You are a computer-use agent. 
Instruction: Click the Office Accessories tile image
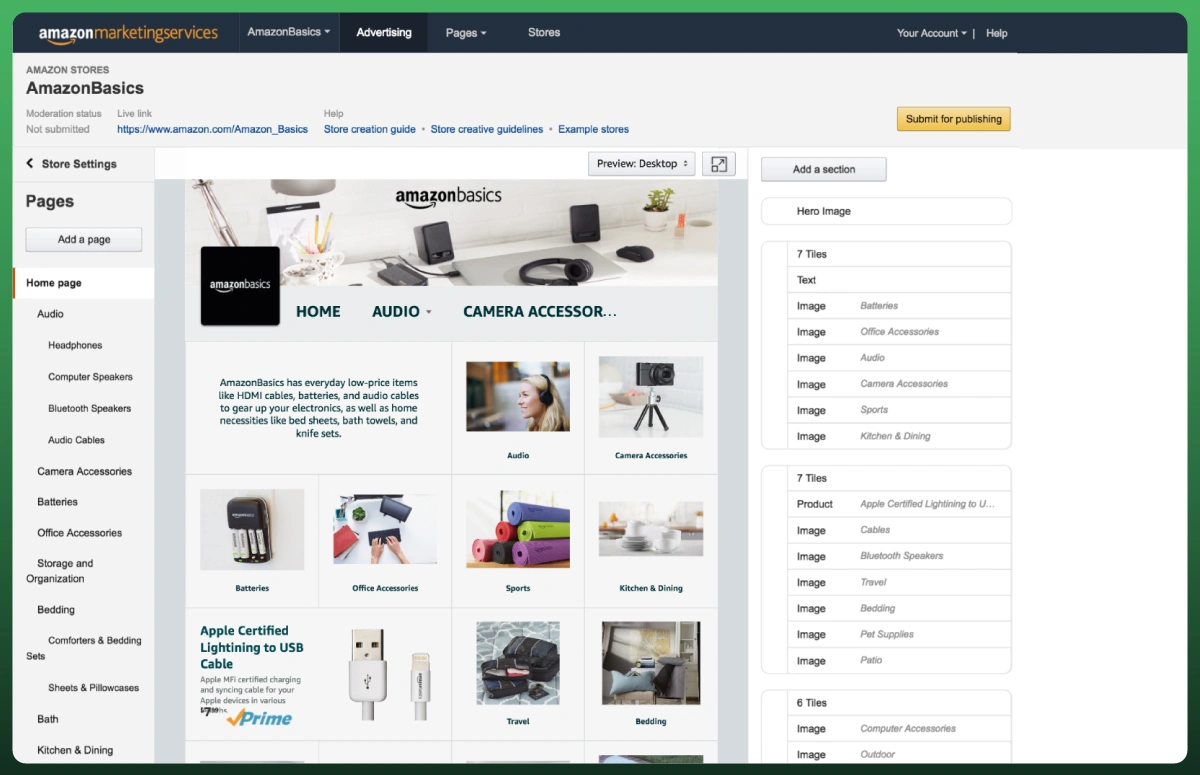[x=385, y=529]
